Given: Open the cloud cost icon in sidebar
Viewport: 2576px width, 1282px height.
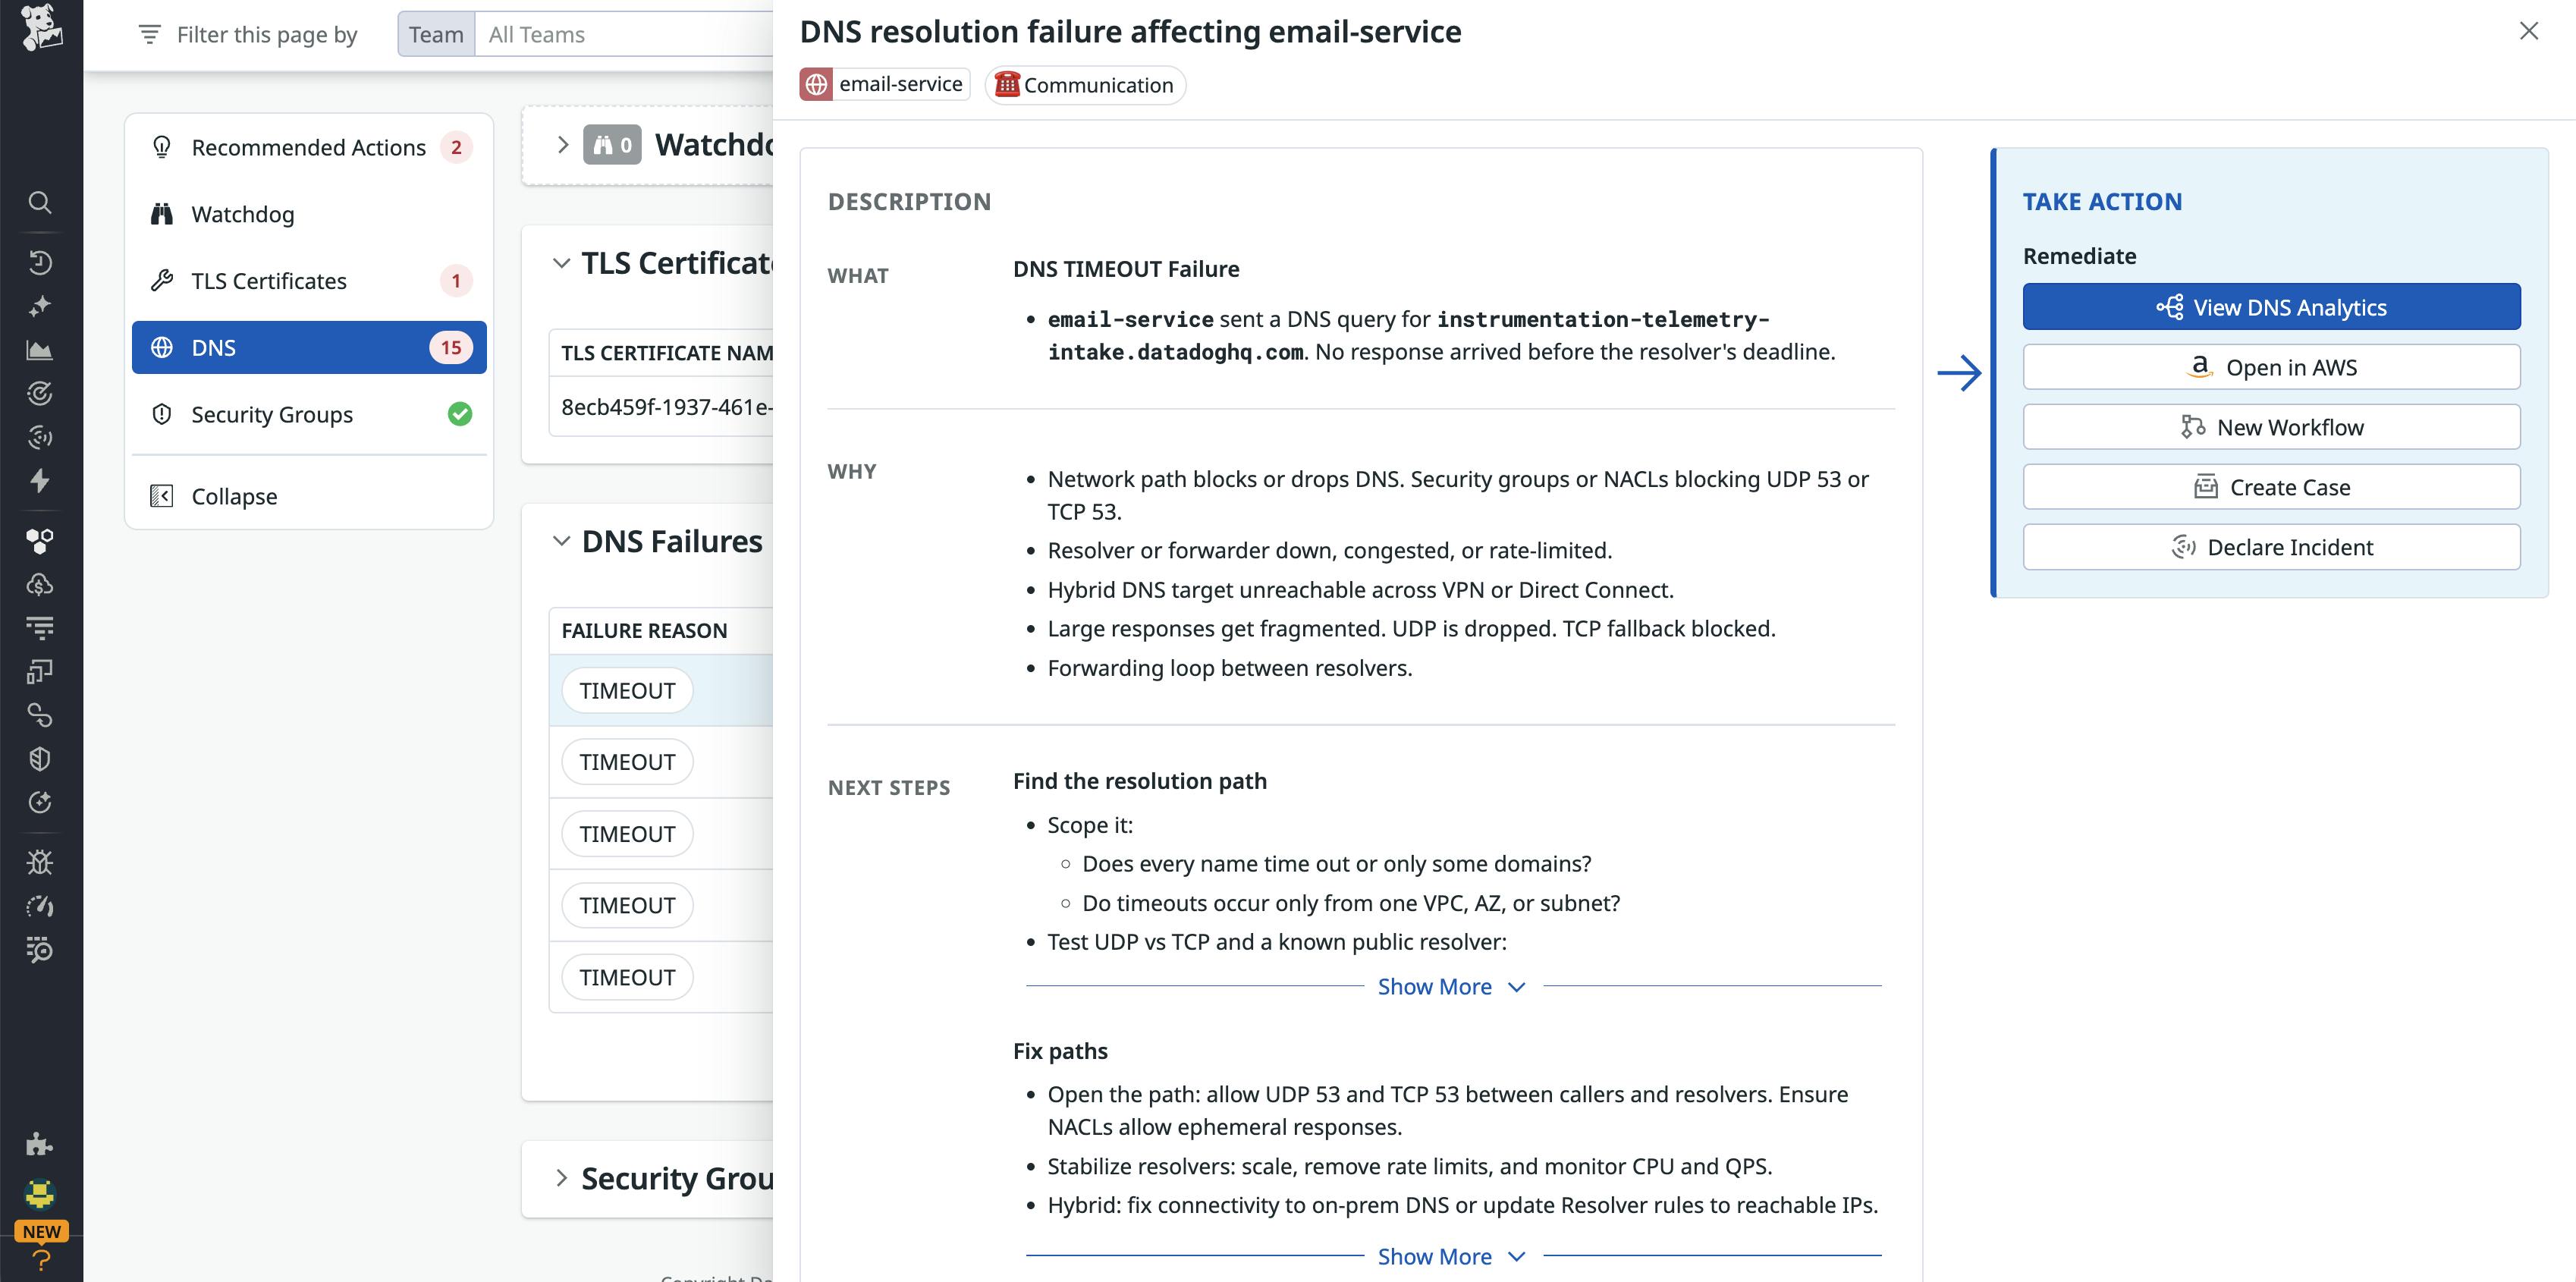Looking at the screenshot, I should pos(40,584).
